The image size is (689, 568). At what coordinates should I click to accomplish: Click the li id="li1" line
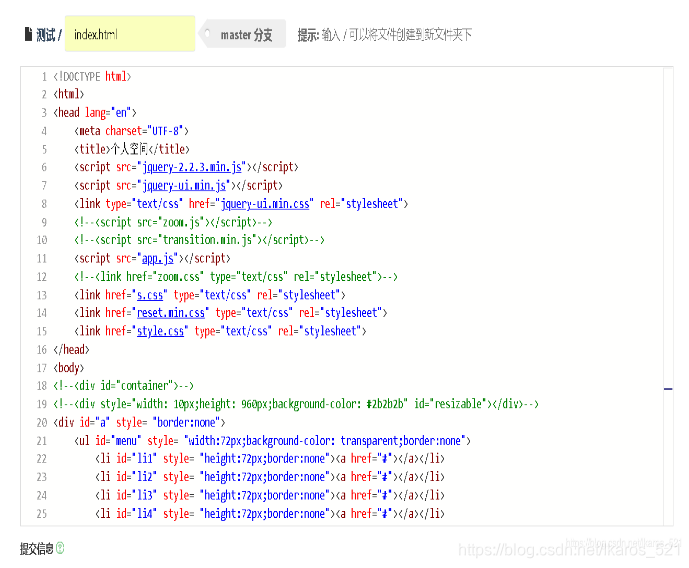(270, 459)
